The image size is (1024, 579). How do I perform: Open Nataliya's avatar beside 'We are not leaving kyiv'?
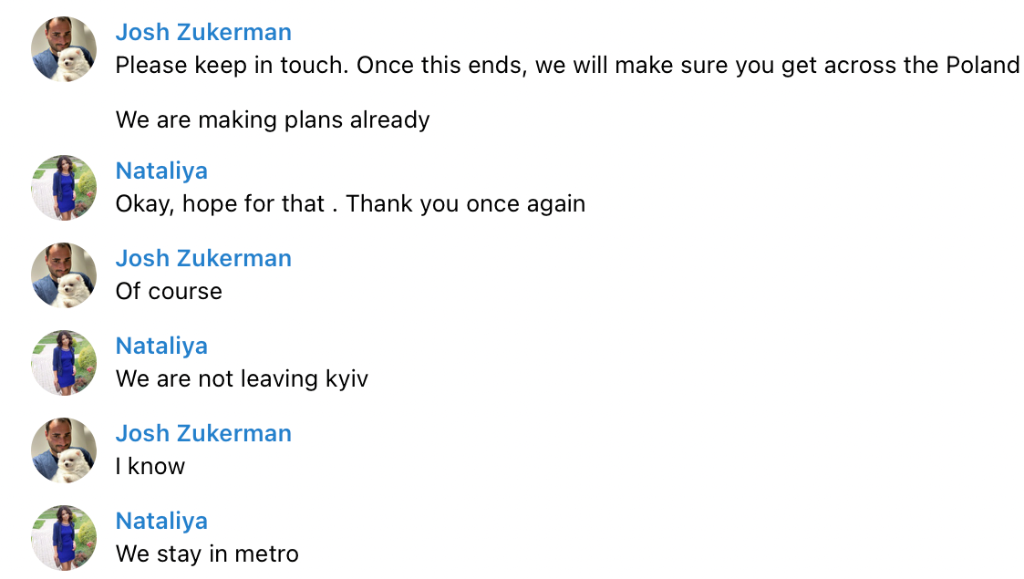click(64, 362)
